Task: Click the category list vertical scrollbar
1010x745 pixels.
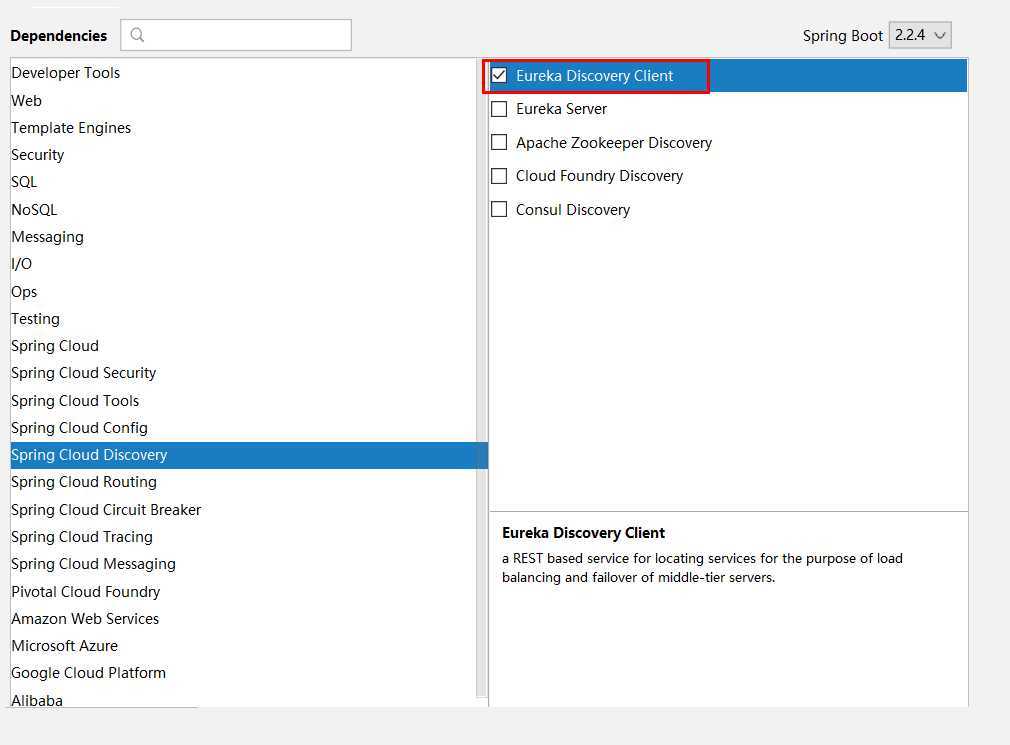Action: pos(482,380)
